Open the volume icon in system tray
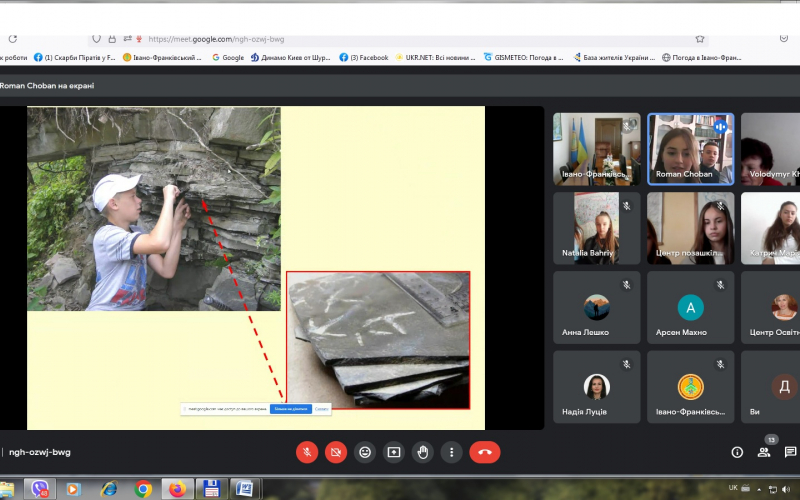 point(786,490)
